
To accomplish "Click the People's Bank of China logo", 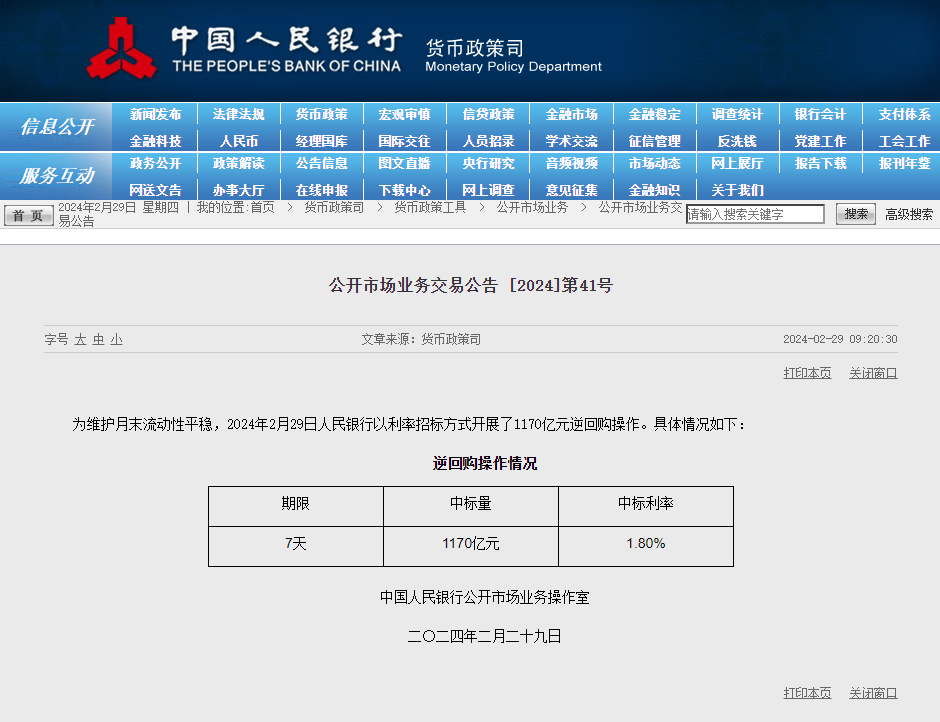I will pyautogui.click(x=121, y=49).
